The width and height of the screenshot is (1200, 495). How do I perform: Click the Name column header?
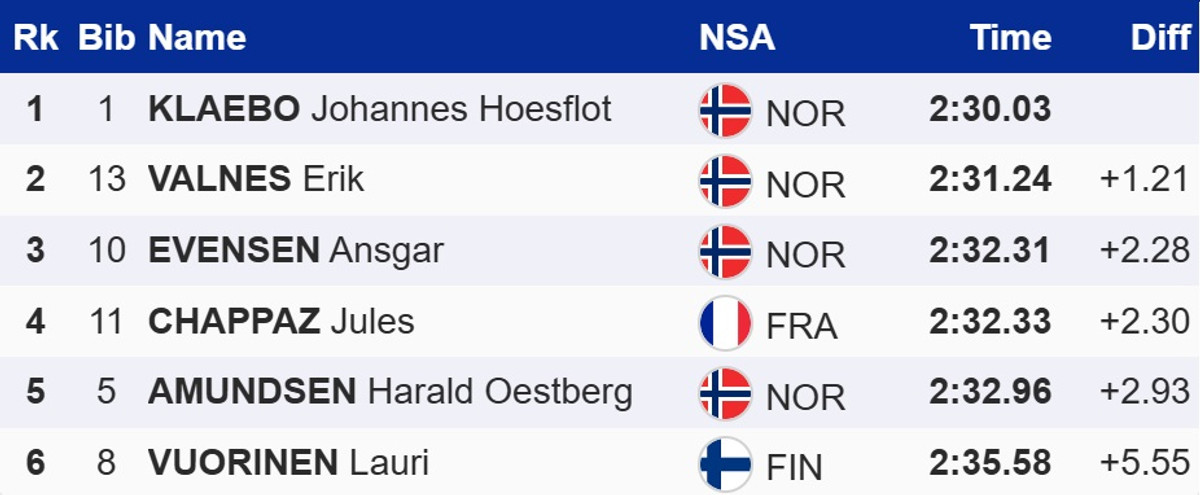click(x=197, y=38)
